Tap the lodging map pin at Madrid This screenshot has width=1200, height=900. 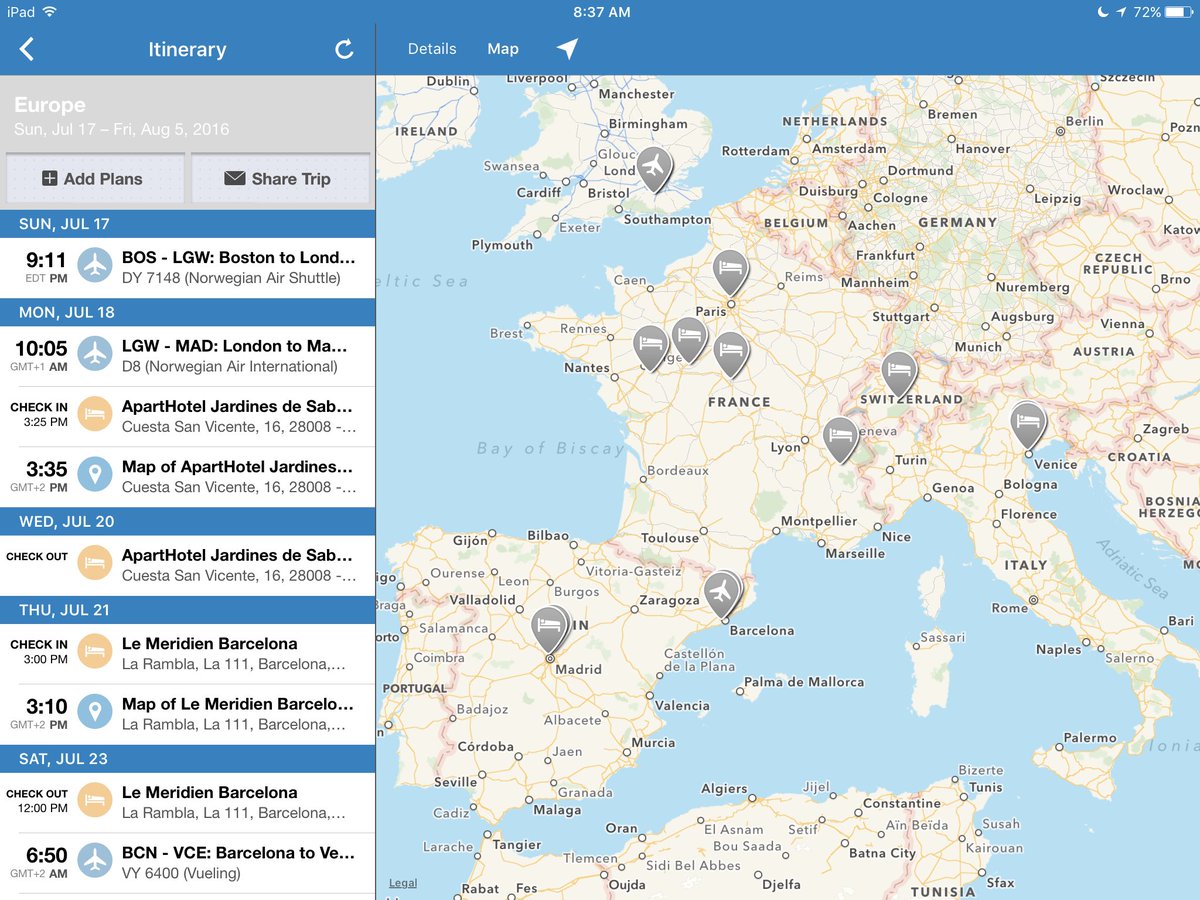(x=549, y=628)
